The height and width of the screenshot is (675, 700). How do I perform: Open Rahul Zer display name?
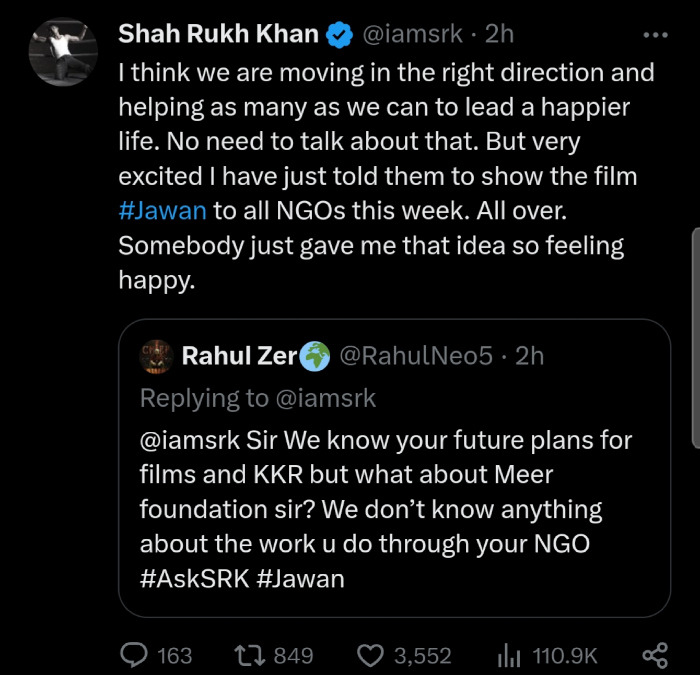237,355
